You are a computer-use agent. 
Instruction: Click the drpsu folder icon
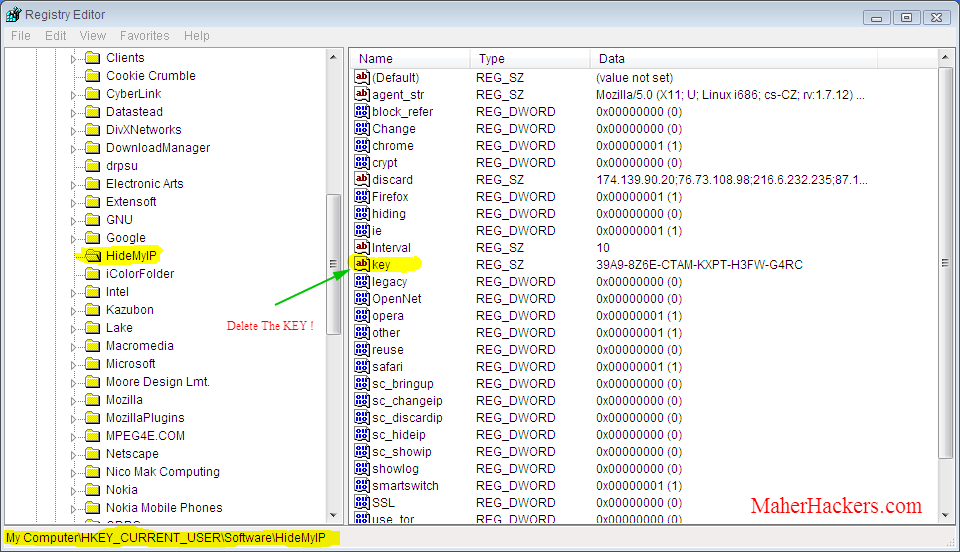tap(93, 166)
